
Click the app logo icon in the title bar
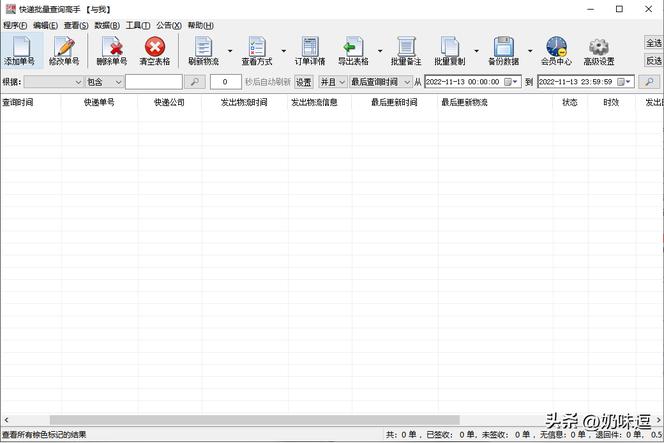click(x=11, y=9)
